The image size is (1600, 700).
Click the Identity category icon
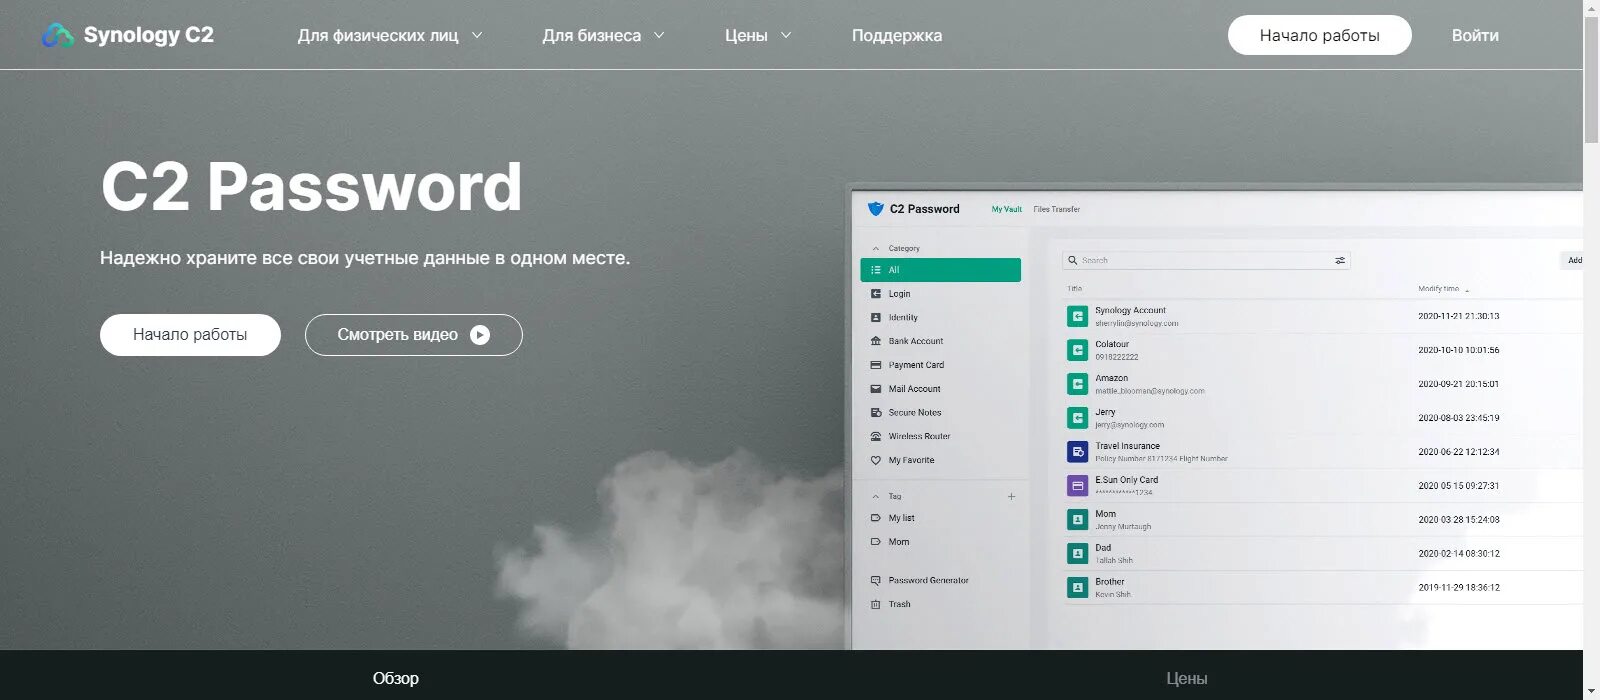876,317
